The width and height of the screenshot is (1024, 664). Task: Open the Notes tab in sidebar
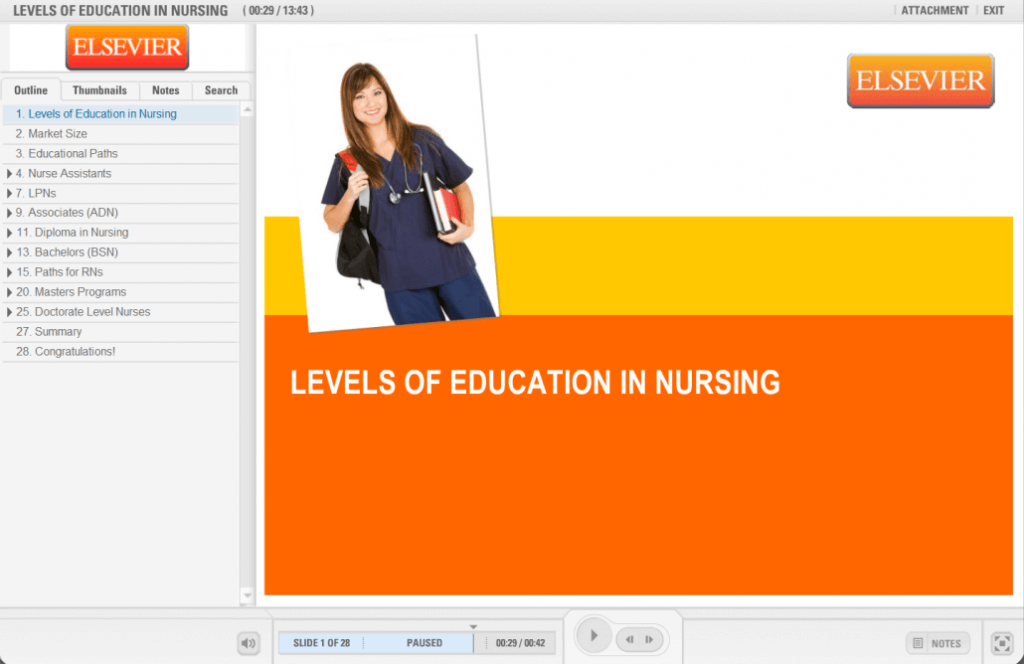(x=165, y=90)
